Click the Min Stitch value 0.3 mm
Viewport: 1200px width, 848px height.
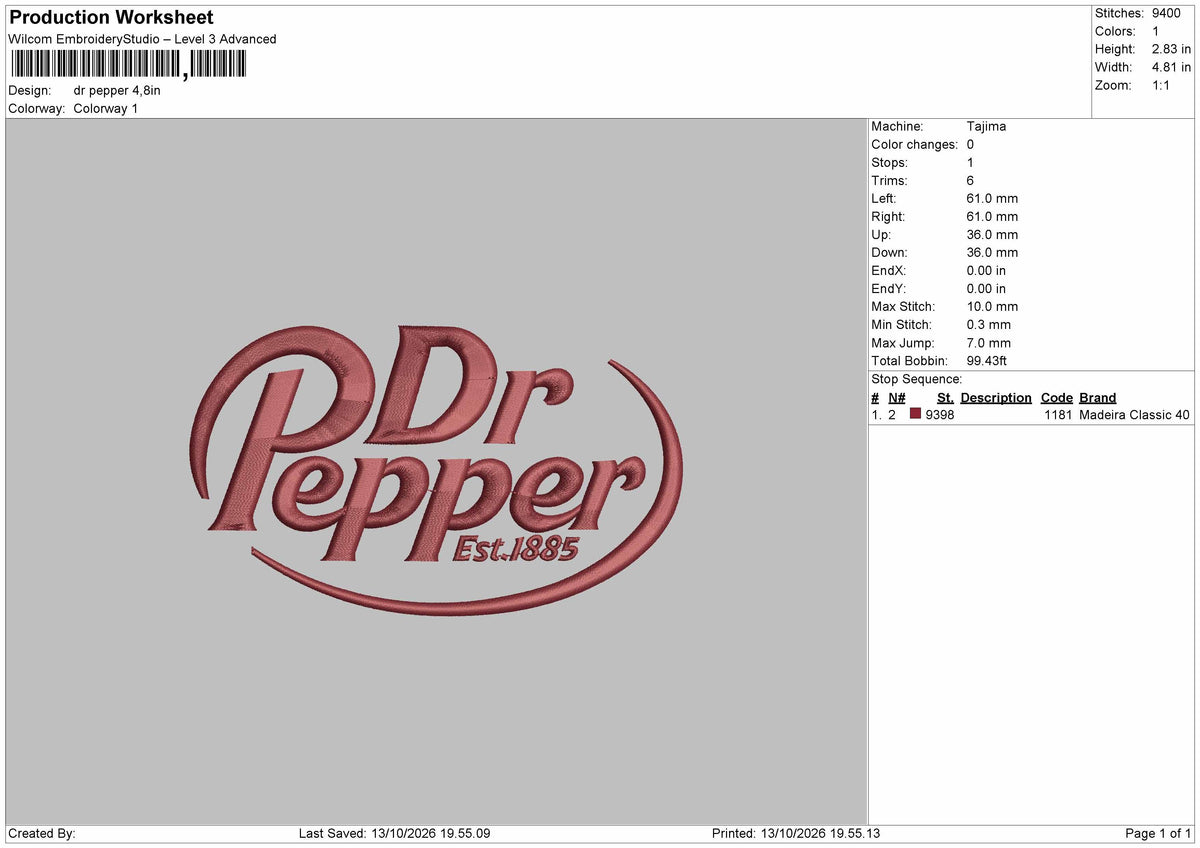click(x=988, y=324)
